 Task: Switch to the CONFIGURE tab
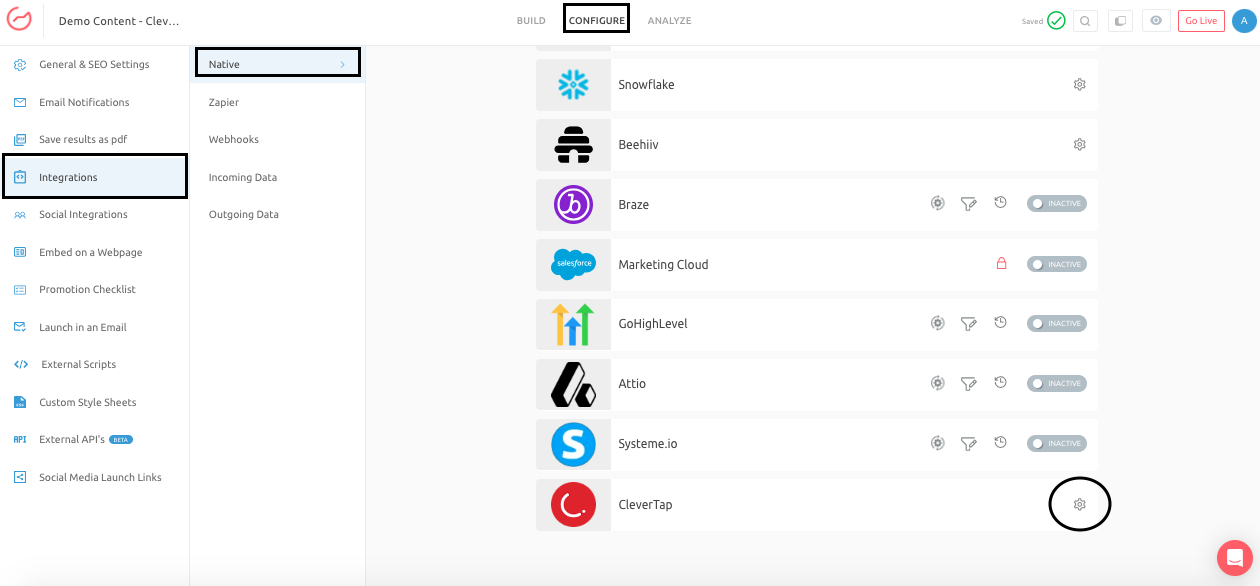596,21
